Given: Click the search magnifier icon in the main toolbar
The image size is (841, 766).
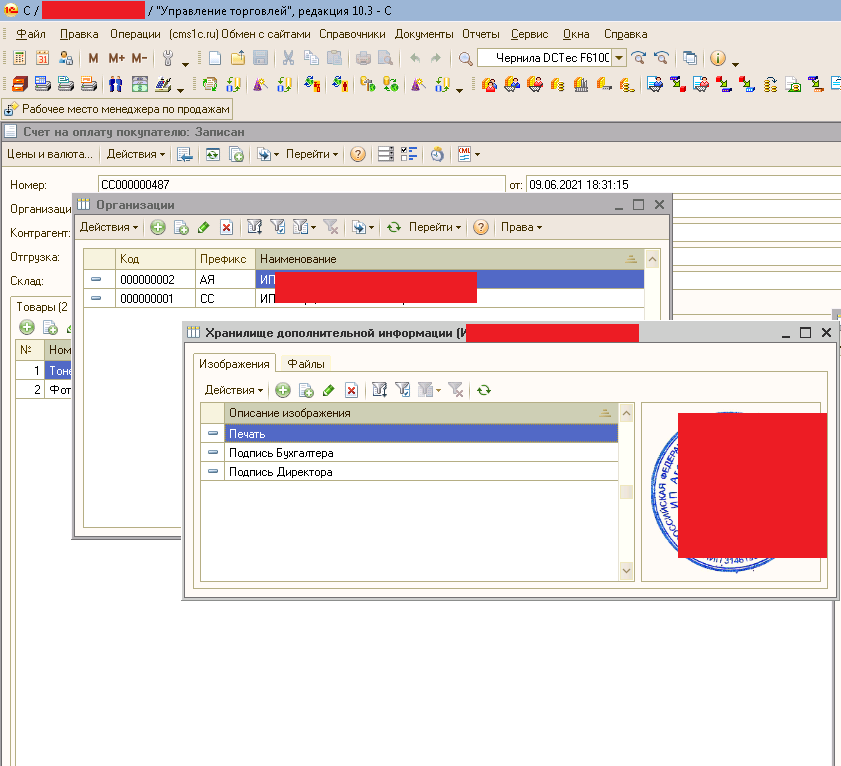Looking at the screenshot, I should [x=465, y=58].
